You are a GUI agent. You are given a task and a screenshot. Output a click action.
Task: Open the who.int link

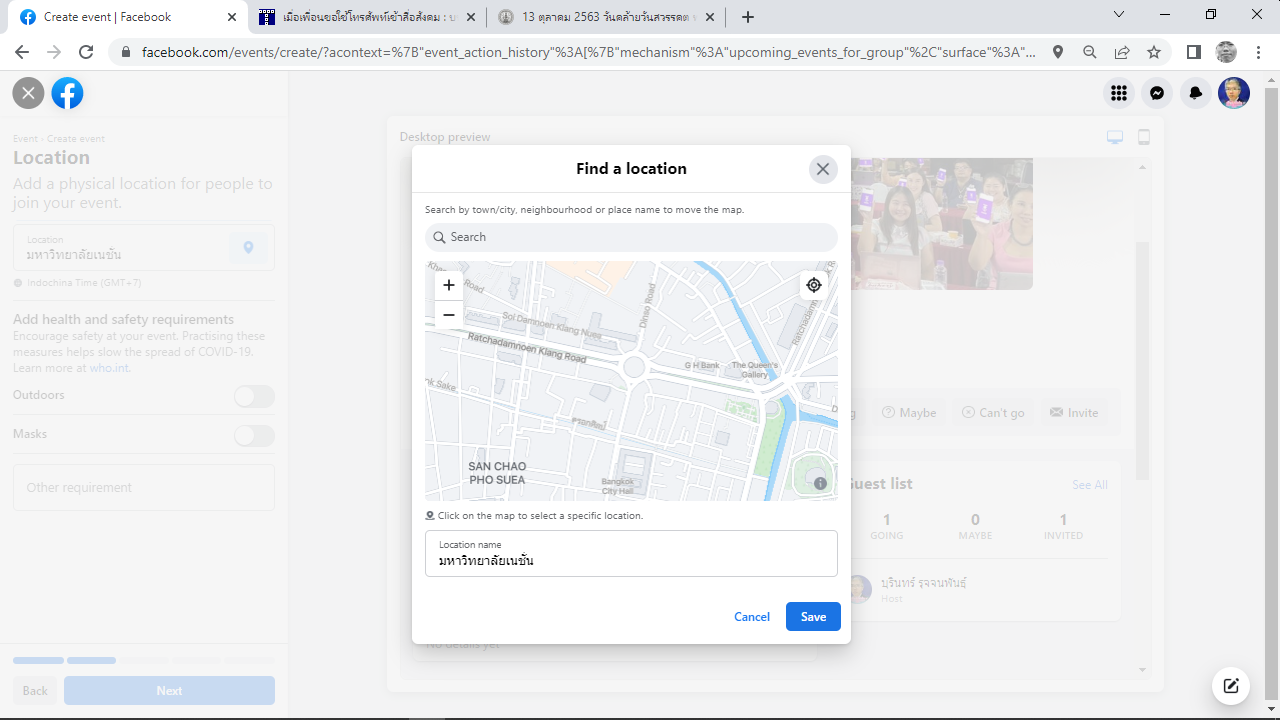click(110, 368)
